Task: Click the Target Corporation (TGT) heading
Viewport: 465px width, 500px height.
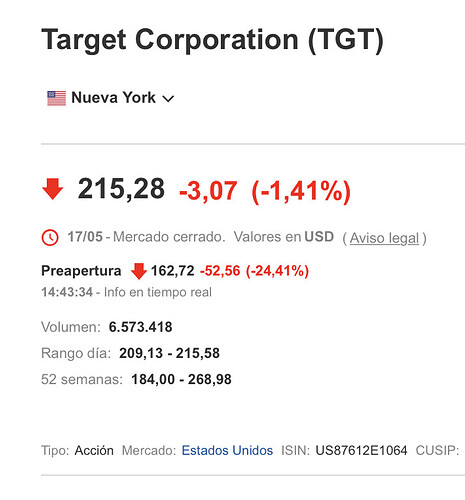Action: point(212,40)
